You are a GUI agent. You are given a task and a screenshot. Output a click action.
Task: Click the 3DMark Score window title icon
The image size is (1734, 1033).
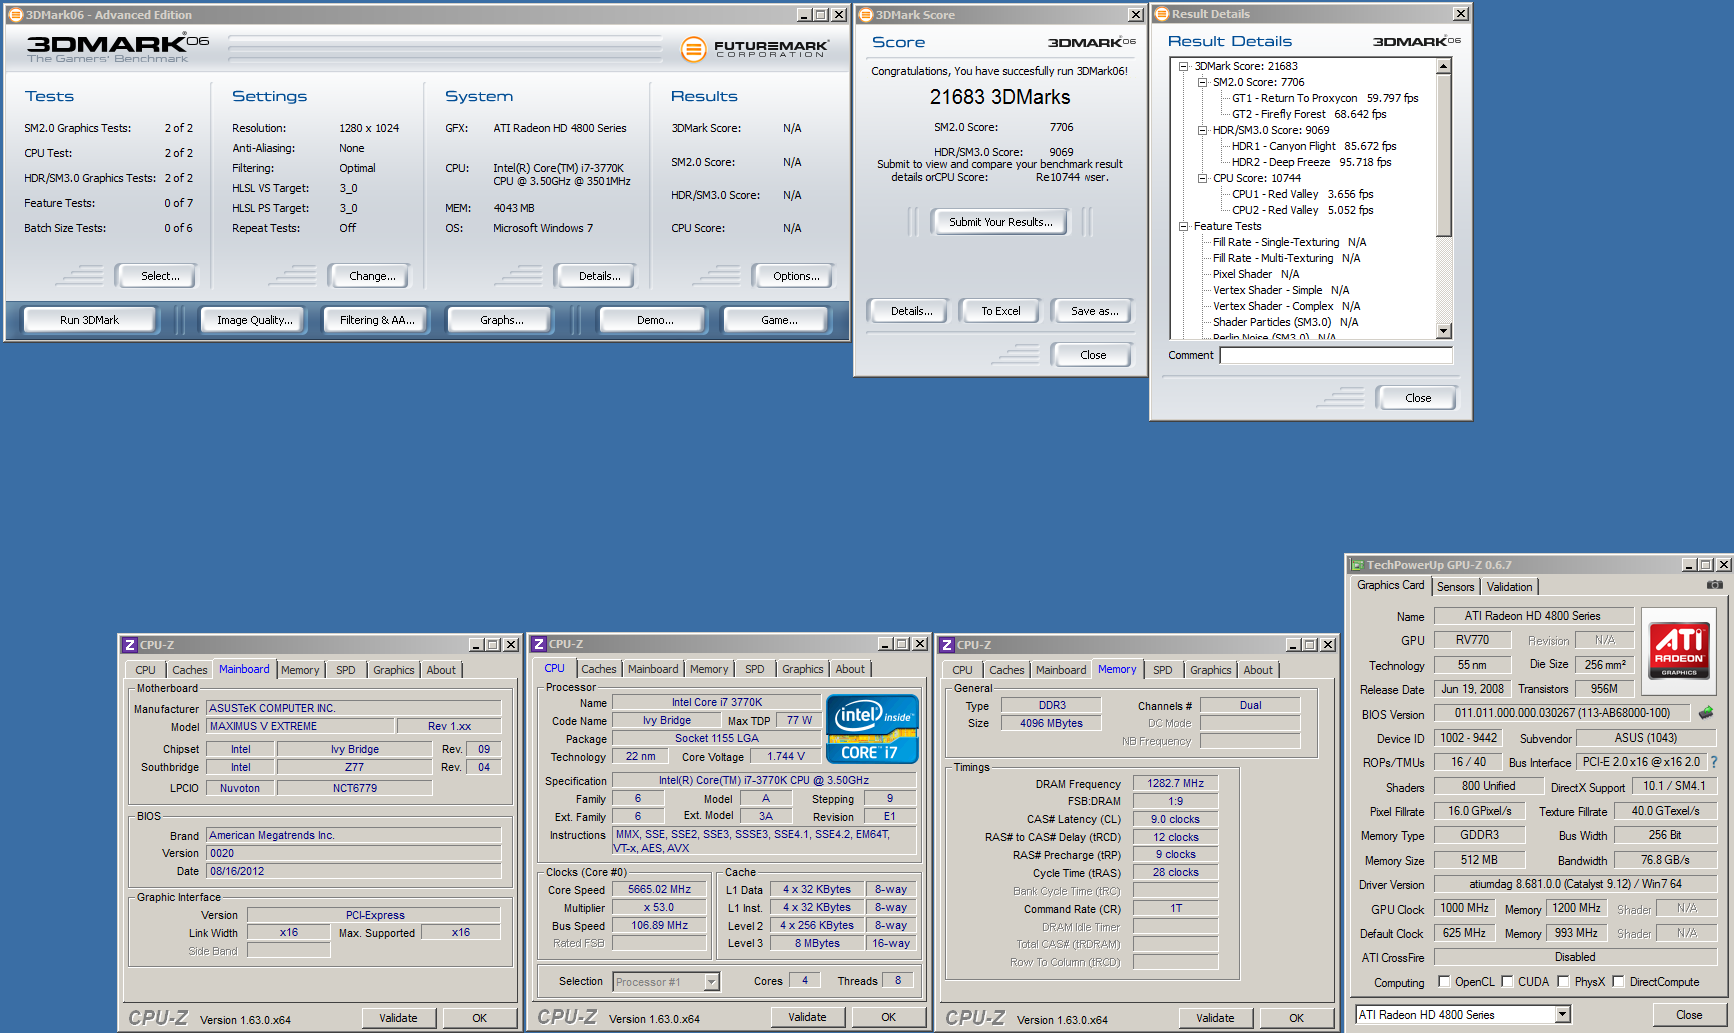pos(866,15)
